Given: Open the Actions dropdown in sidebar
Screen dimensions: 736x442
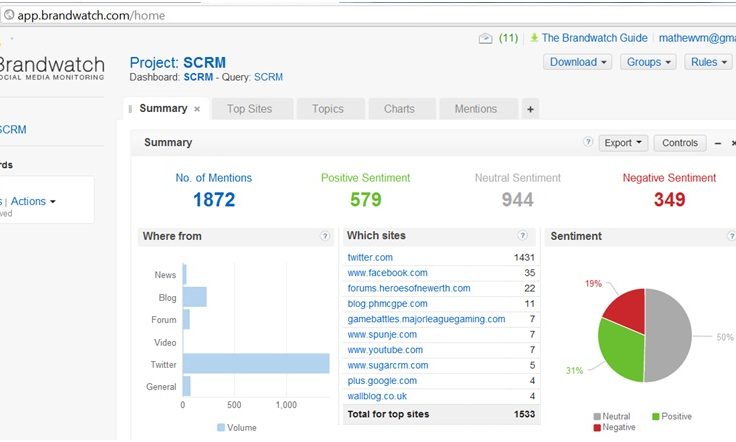Looking at the screenshot, I should click(33, 201).
